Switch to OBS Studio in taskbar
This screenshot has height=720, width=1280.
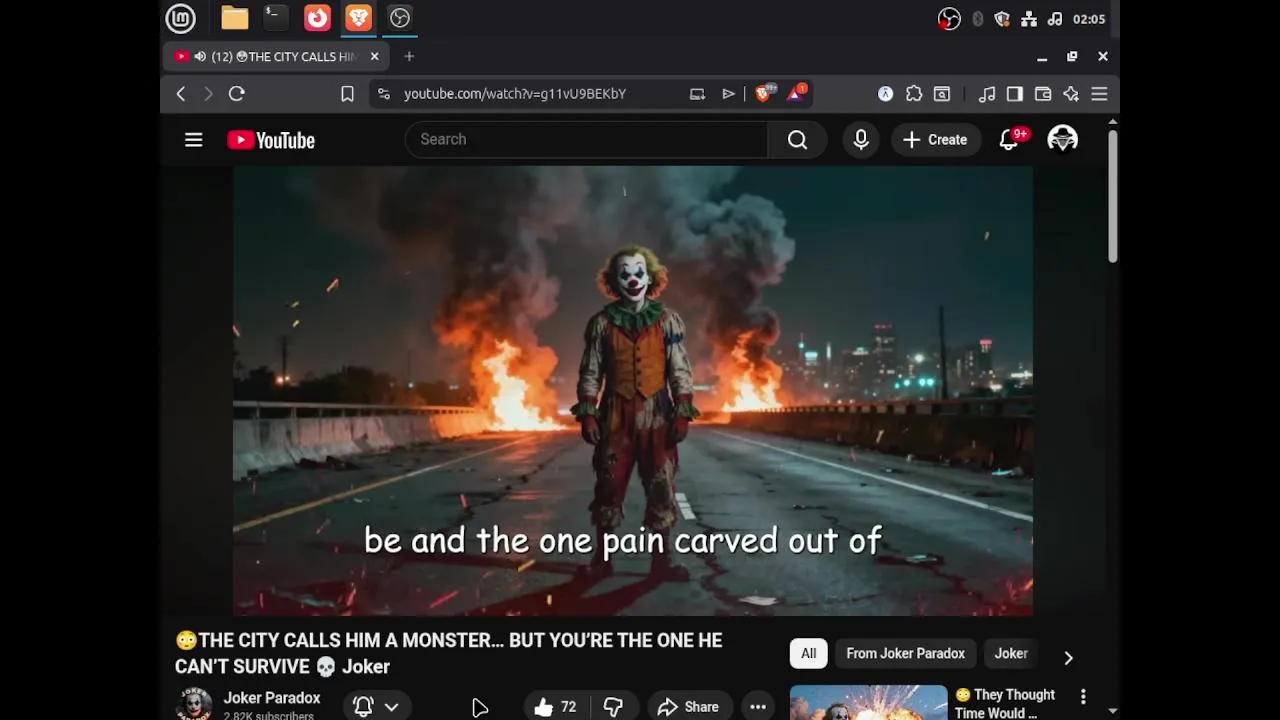point(400,18)
